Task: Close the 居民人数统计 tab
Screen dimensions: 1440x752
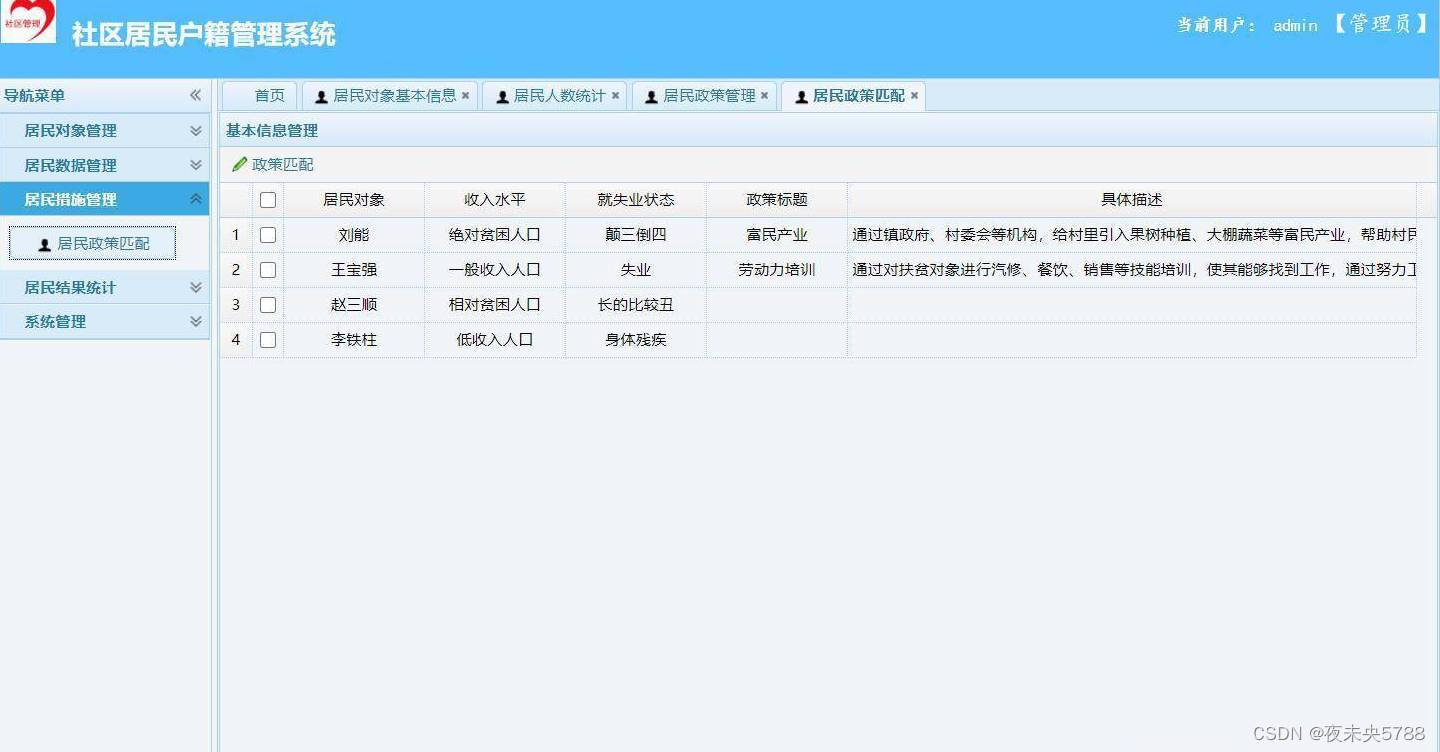Action: (x=615, y=96)
